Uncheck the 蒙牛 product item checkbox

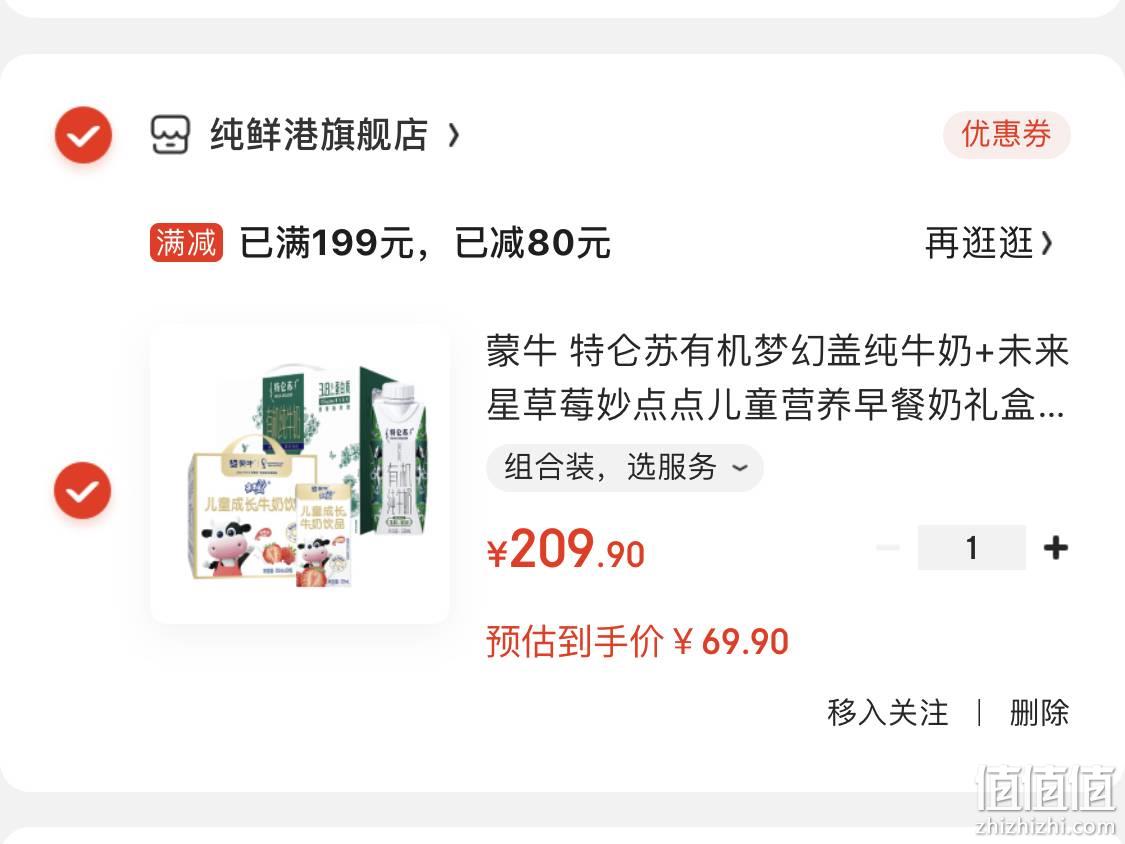(x=83, y=490)
